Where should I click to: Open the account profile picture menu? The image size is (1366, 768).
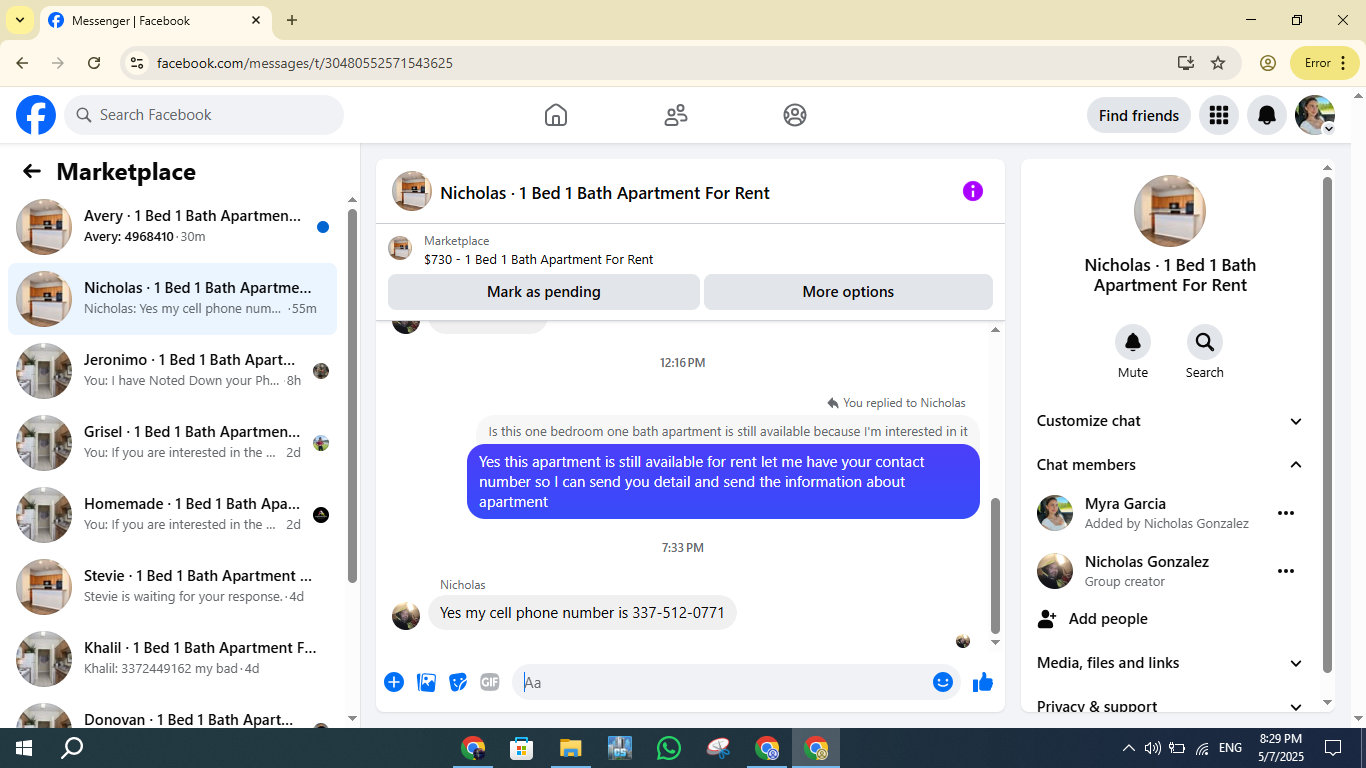pos(1315,116)
